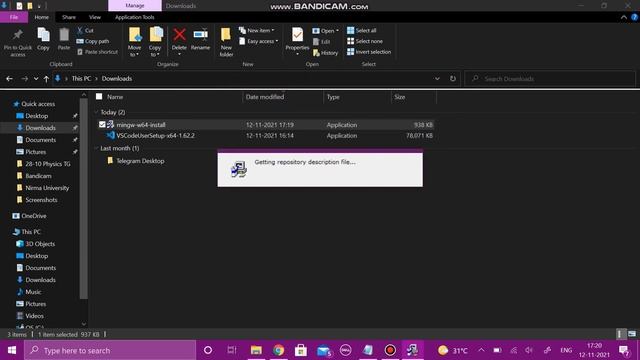Open the Easy access dropdown

(258, 41)
